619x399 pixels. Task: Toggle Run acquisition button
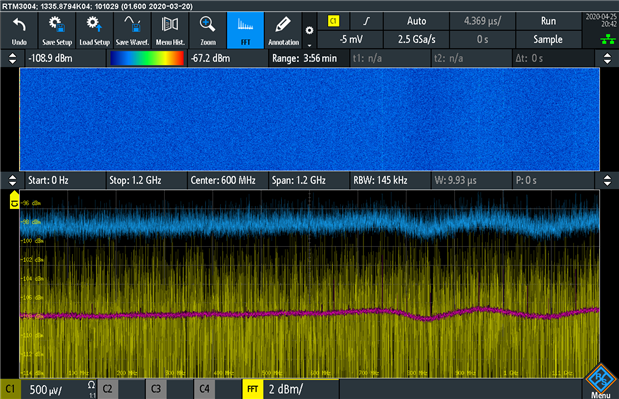(548, 21)
